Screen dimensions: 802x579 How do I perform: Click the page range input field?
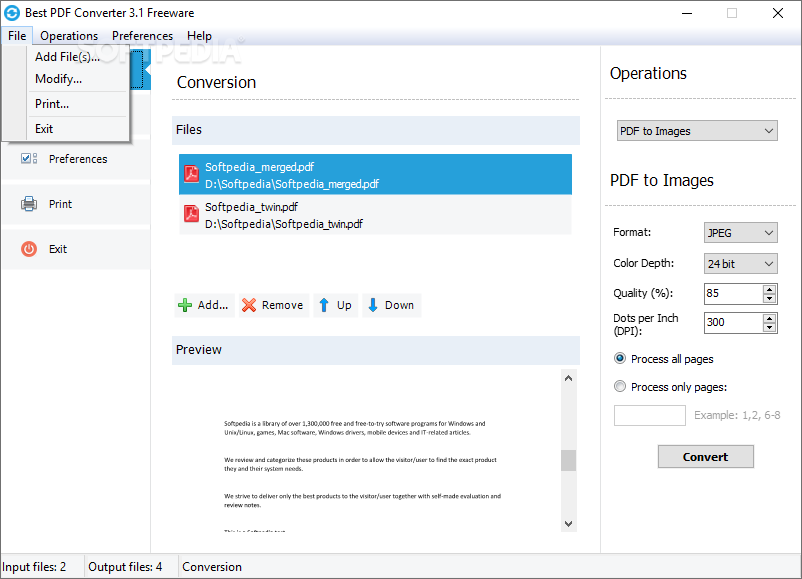(x=650, y=415)
